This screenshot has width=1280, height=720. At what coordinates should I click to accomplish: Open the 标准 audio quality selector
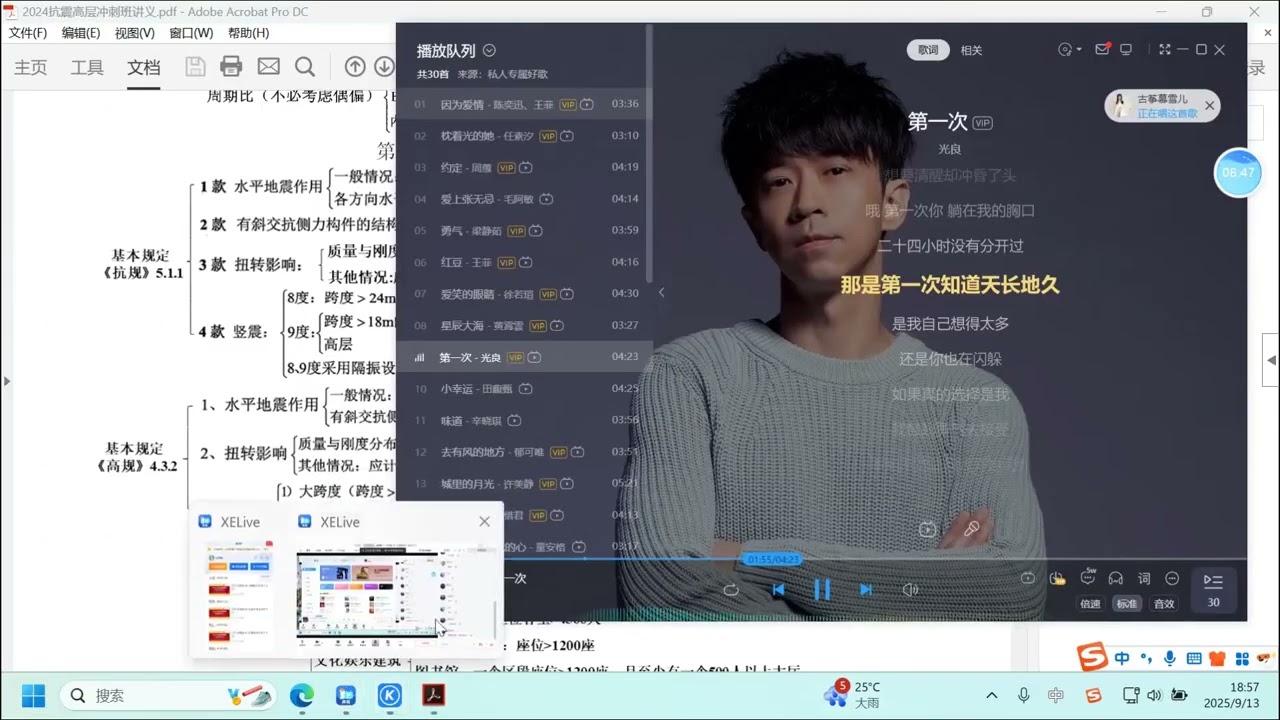1127,603
